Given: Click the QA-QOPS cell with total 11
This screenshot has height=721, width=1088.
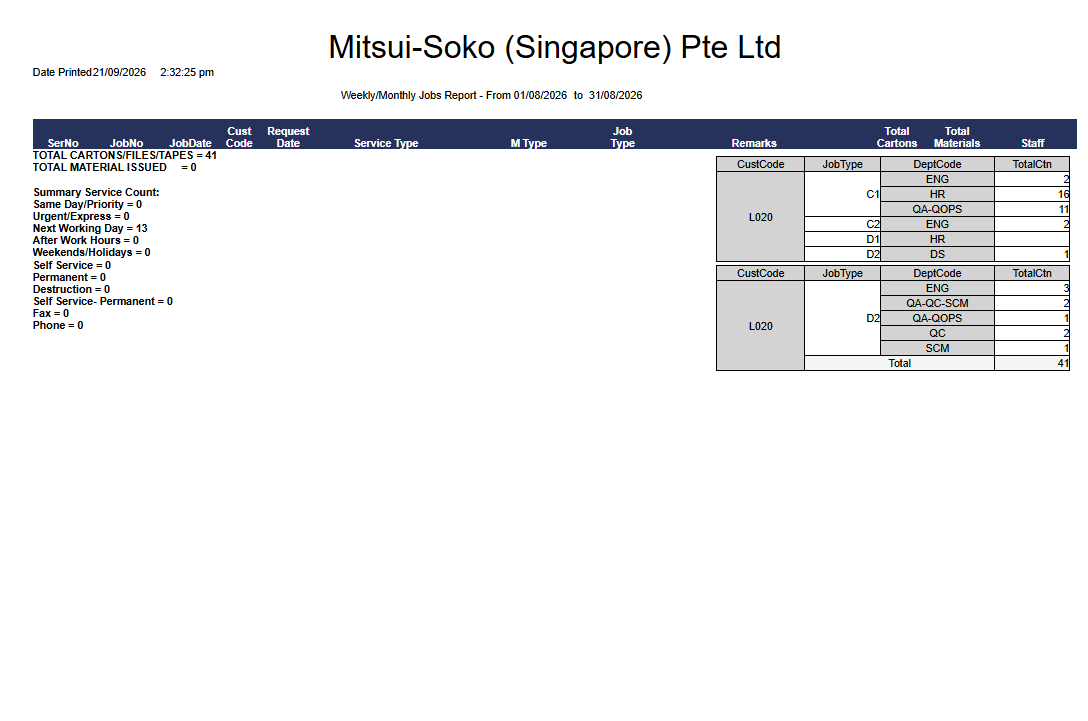Looking at the screenshot, I should point(937,210).
